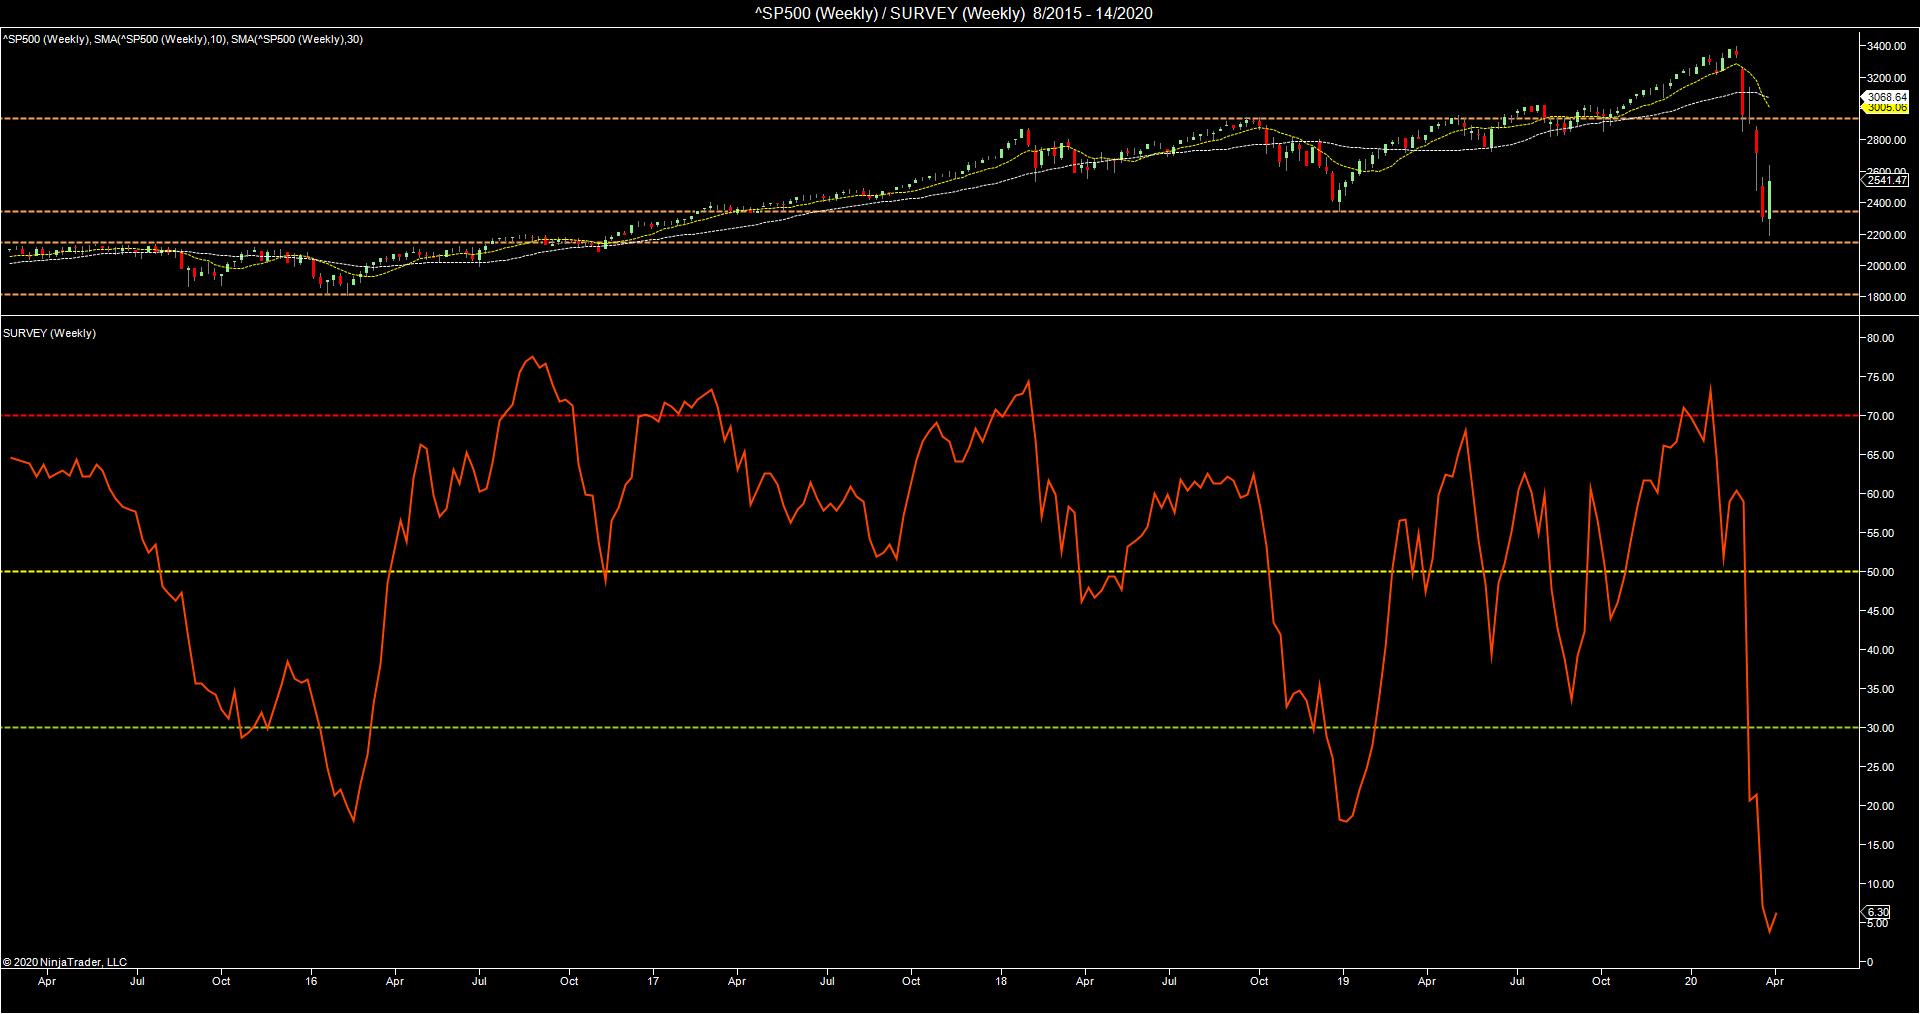This screenshot has height=1014, width=1920.
Task: Click the 0 label on survey axis
Action: coord(1869,962)
